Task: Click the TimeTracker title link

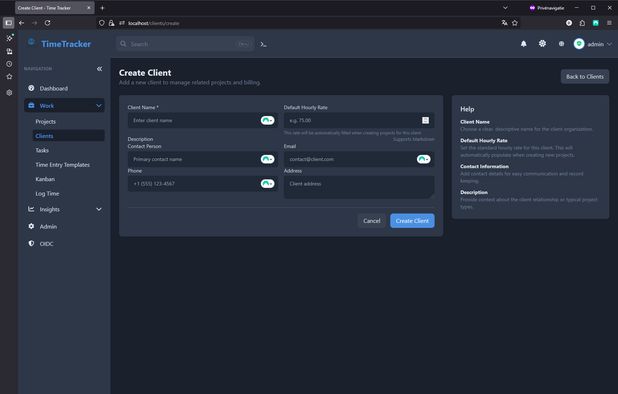Action: point(66,44)
